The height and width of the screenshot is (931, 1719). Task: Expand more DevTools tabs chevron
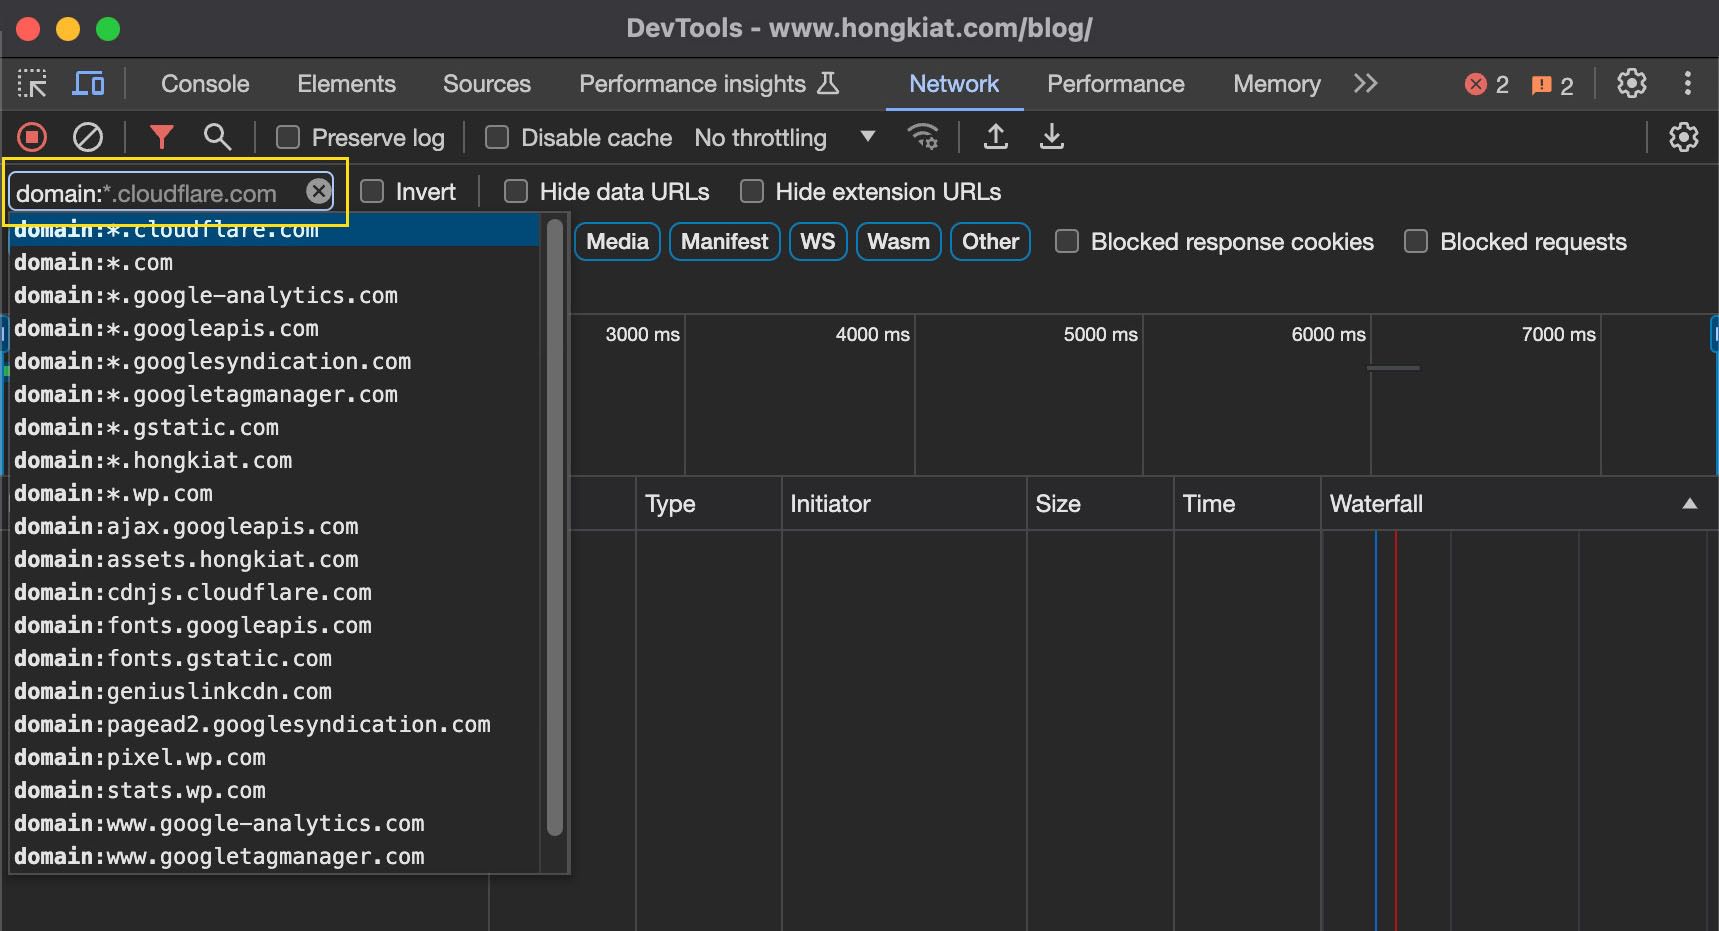[1366, 84]
